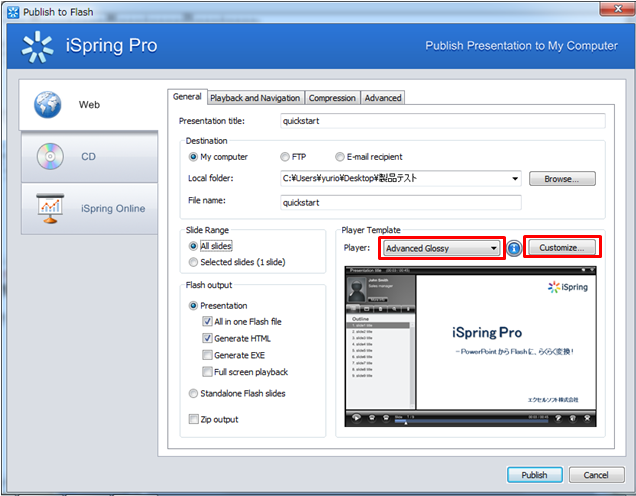Click the player template preview thumbnail

471,346
